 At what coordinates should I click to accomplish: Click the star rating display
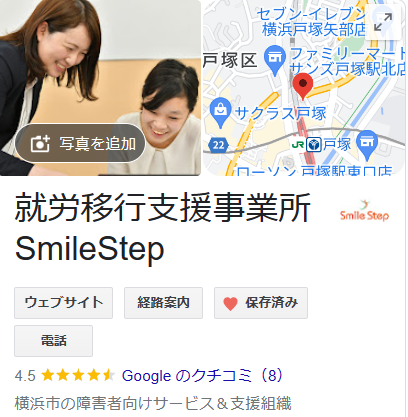pos(78,376)
